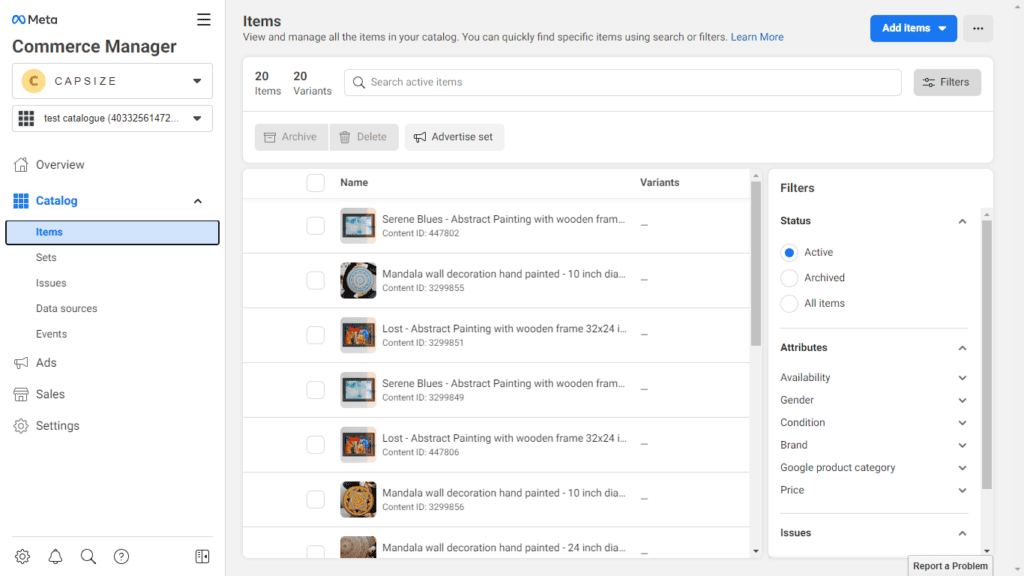Click the search magnifier in bottom toolbar
1024x576 pixels.
click(x=88, y=556)
